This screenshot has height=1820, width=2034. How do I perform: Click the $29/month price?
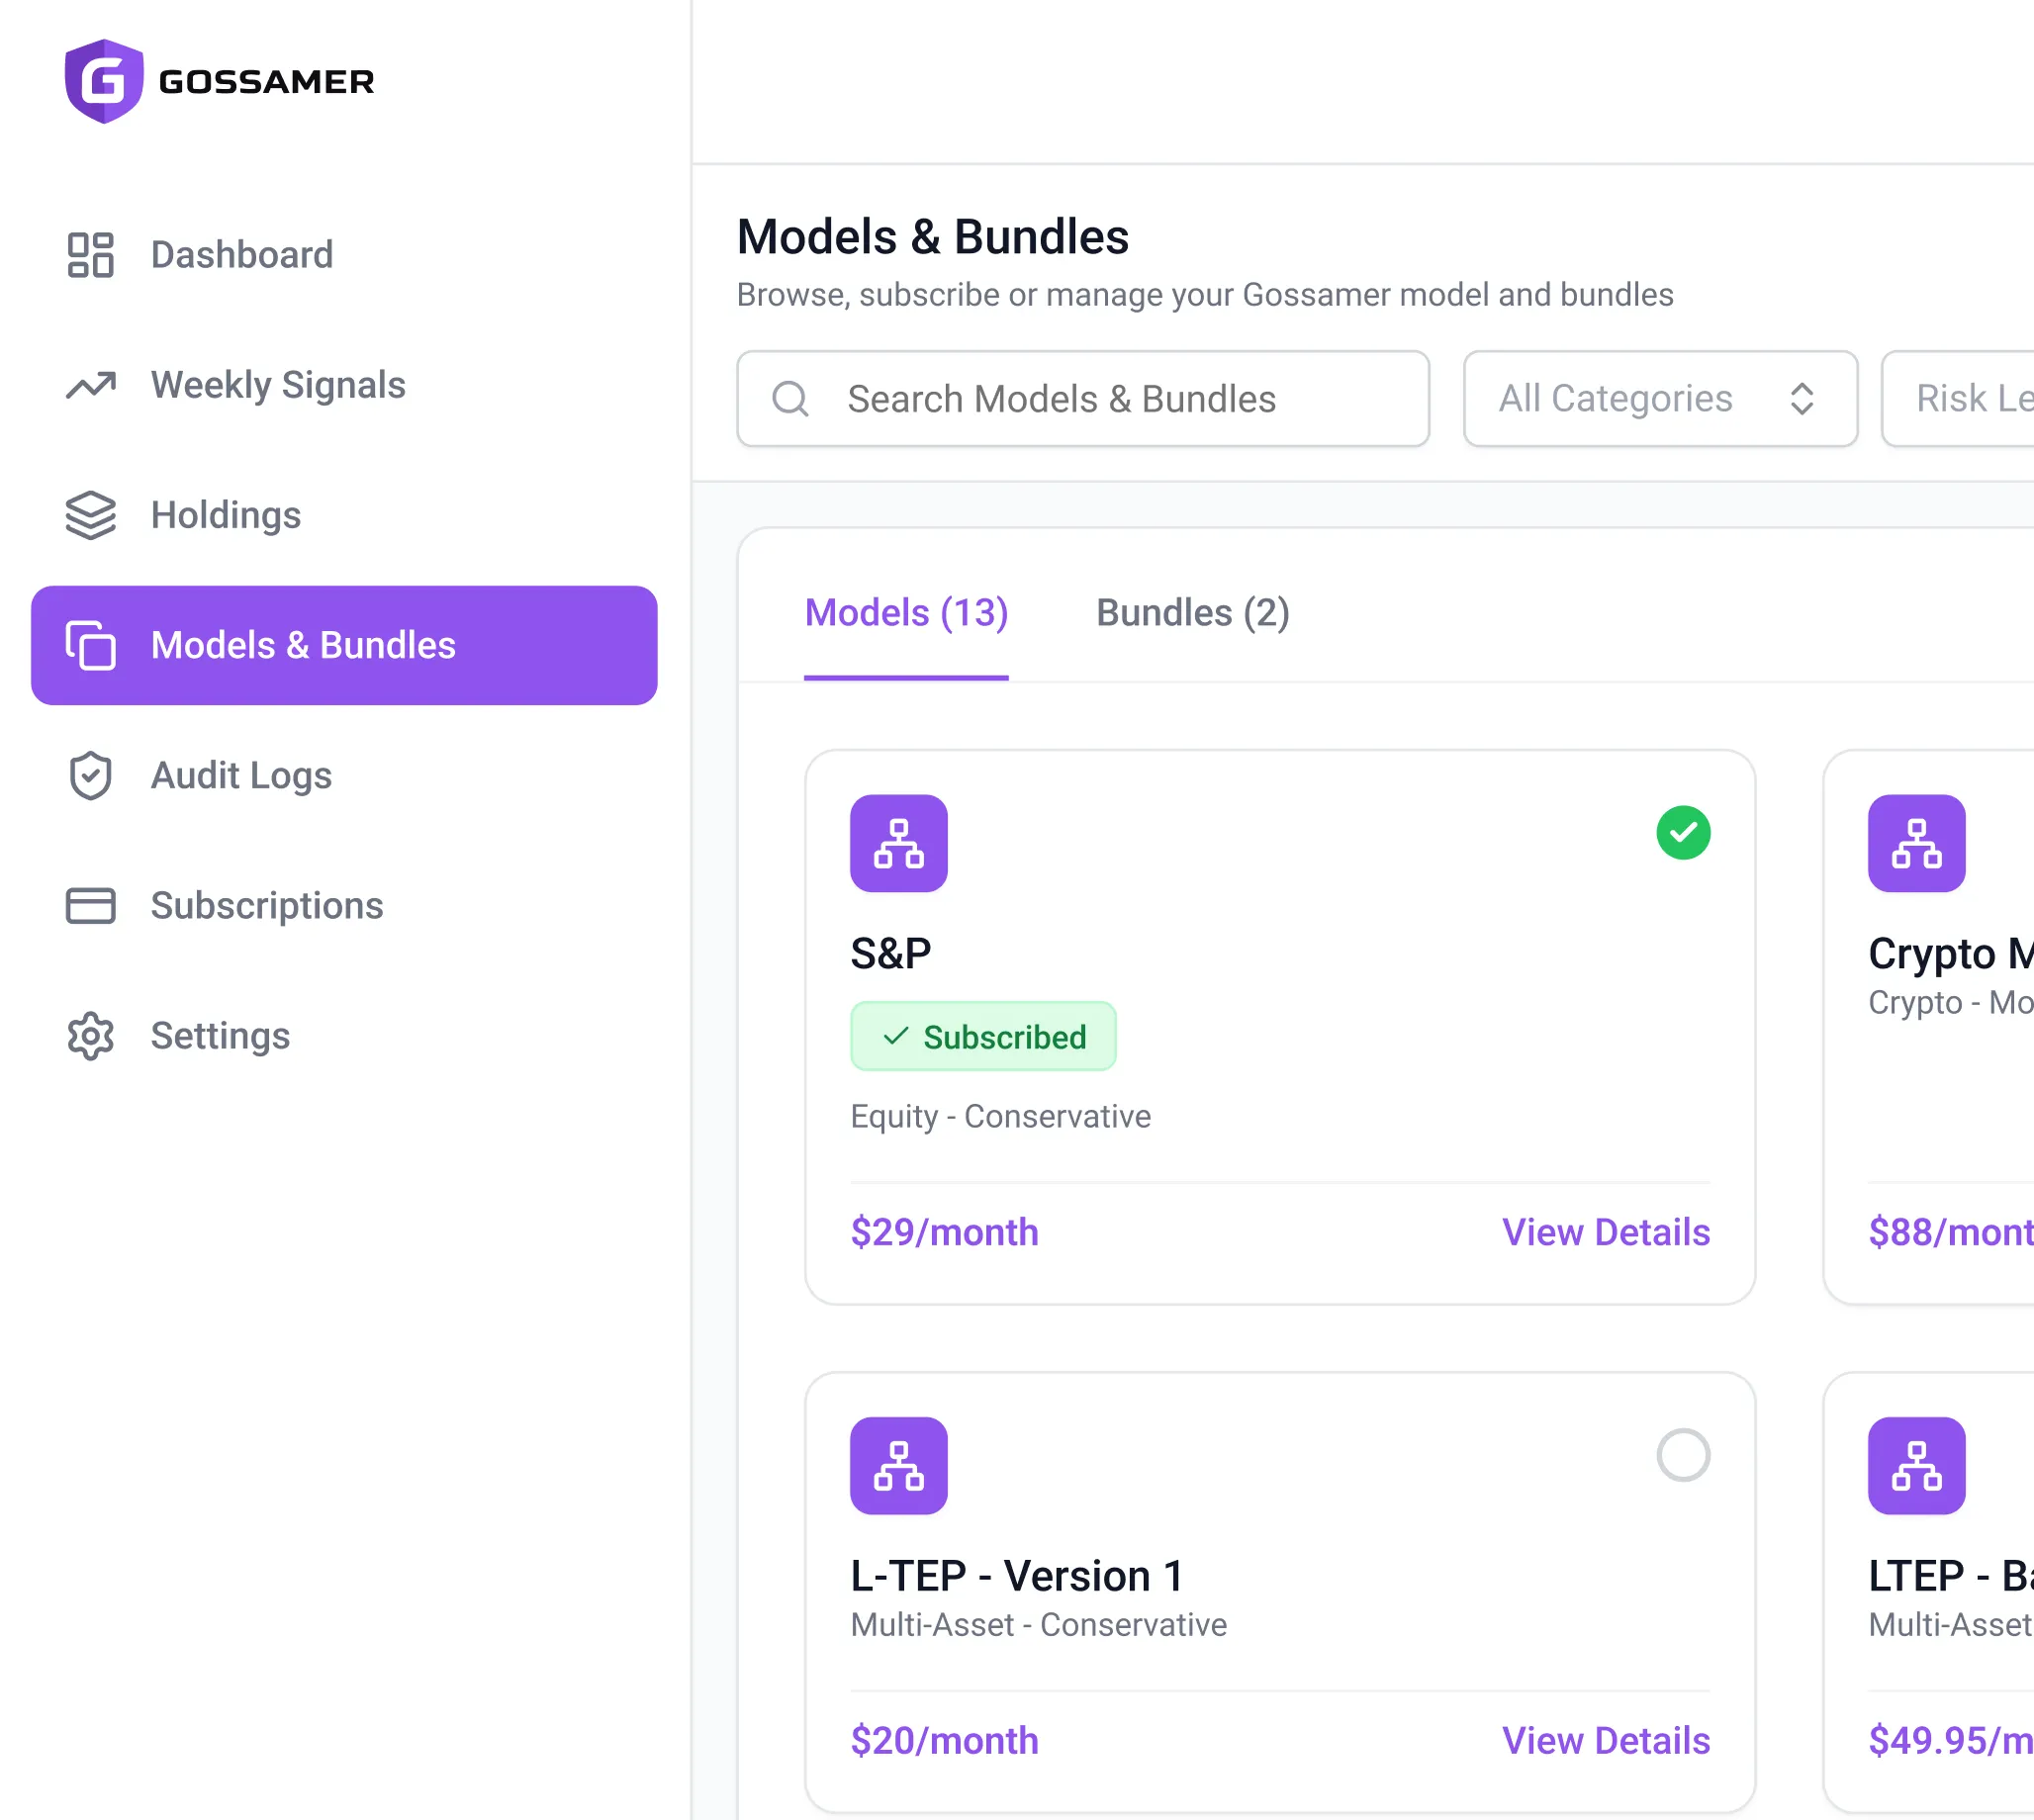944,1232
